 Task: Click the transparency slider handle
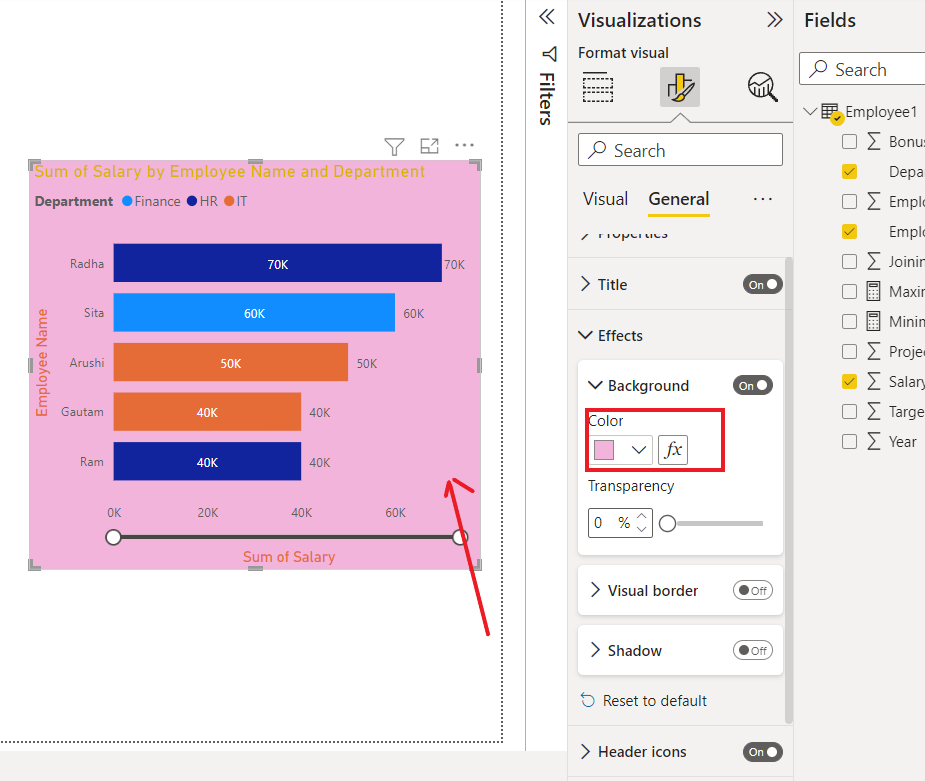[x=667, y=523]
